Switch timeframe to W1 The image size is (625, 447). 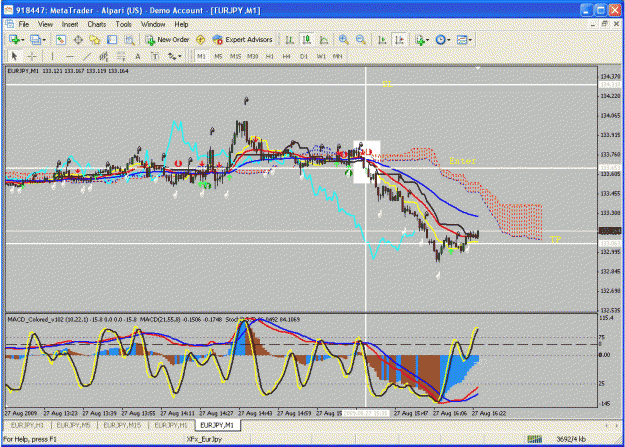tap(321, 56)
